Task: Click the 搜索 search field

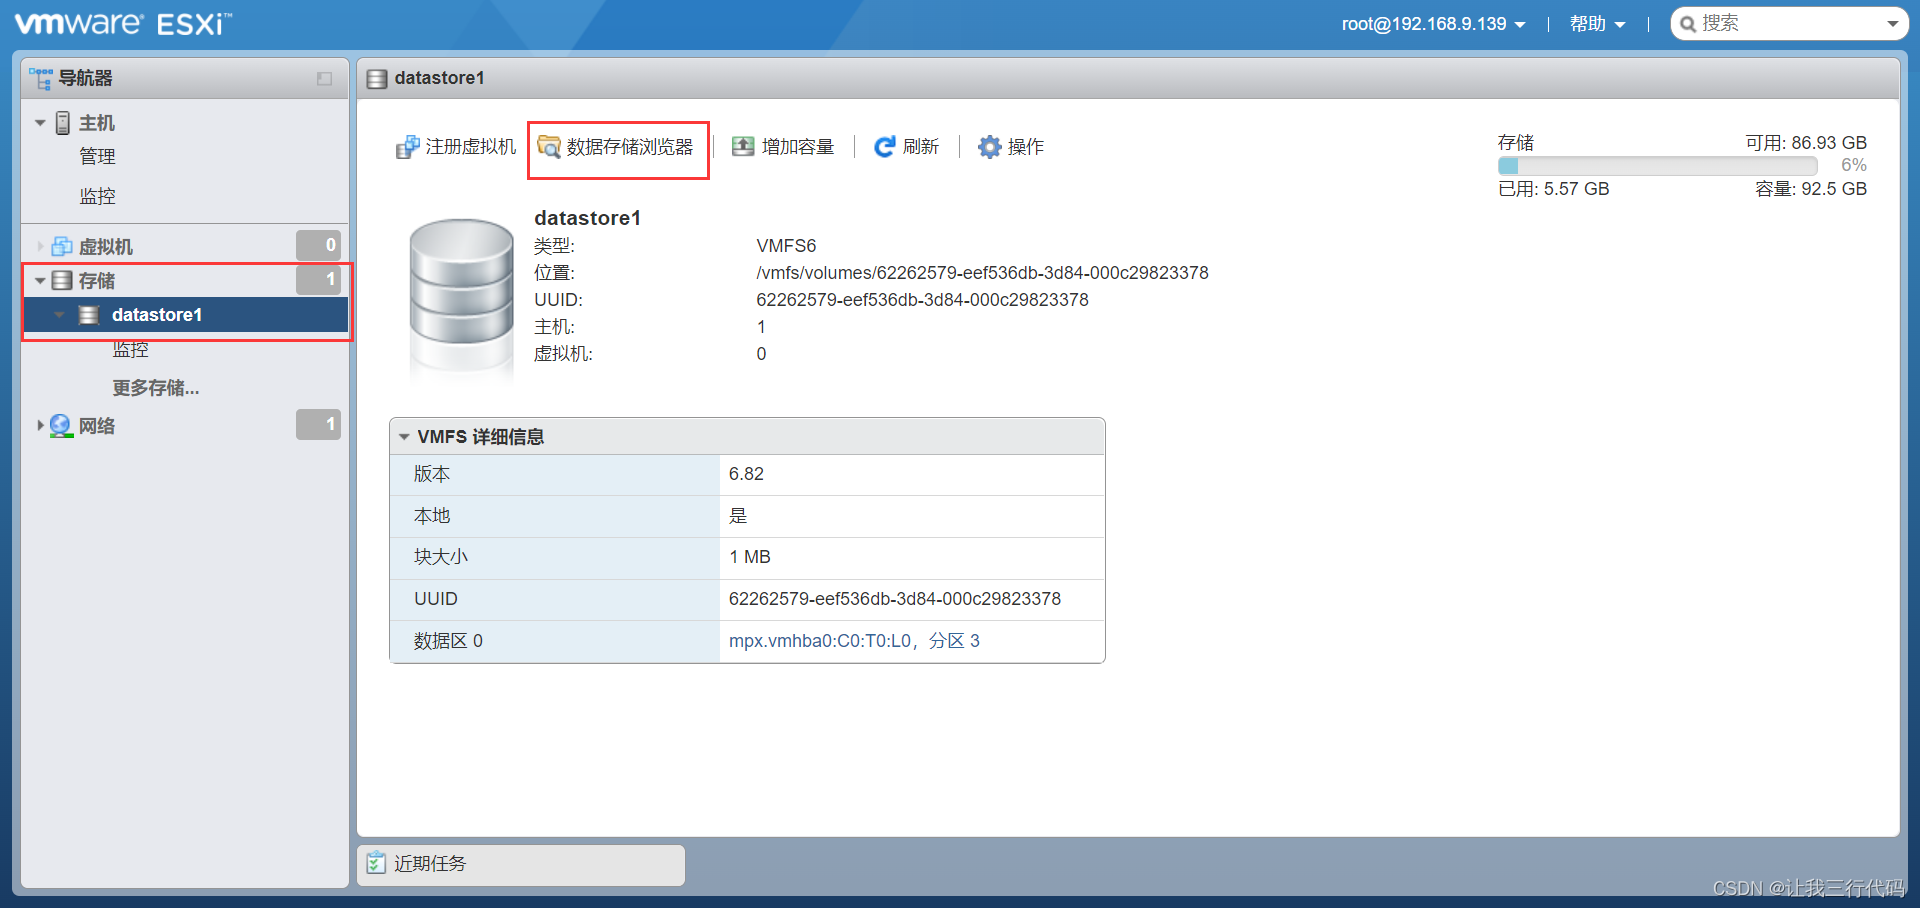Action: coord(1790,24)
